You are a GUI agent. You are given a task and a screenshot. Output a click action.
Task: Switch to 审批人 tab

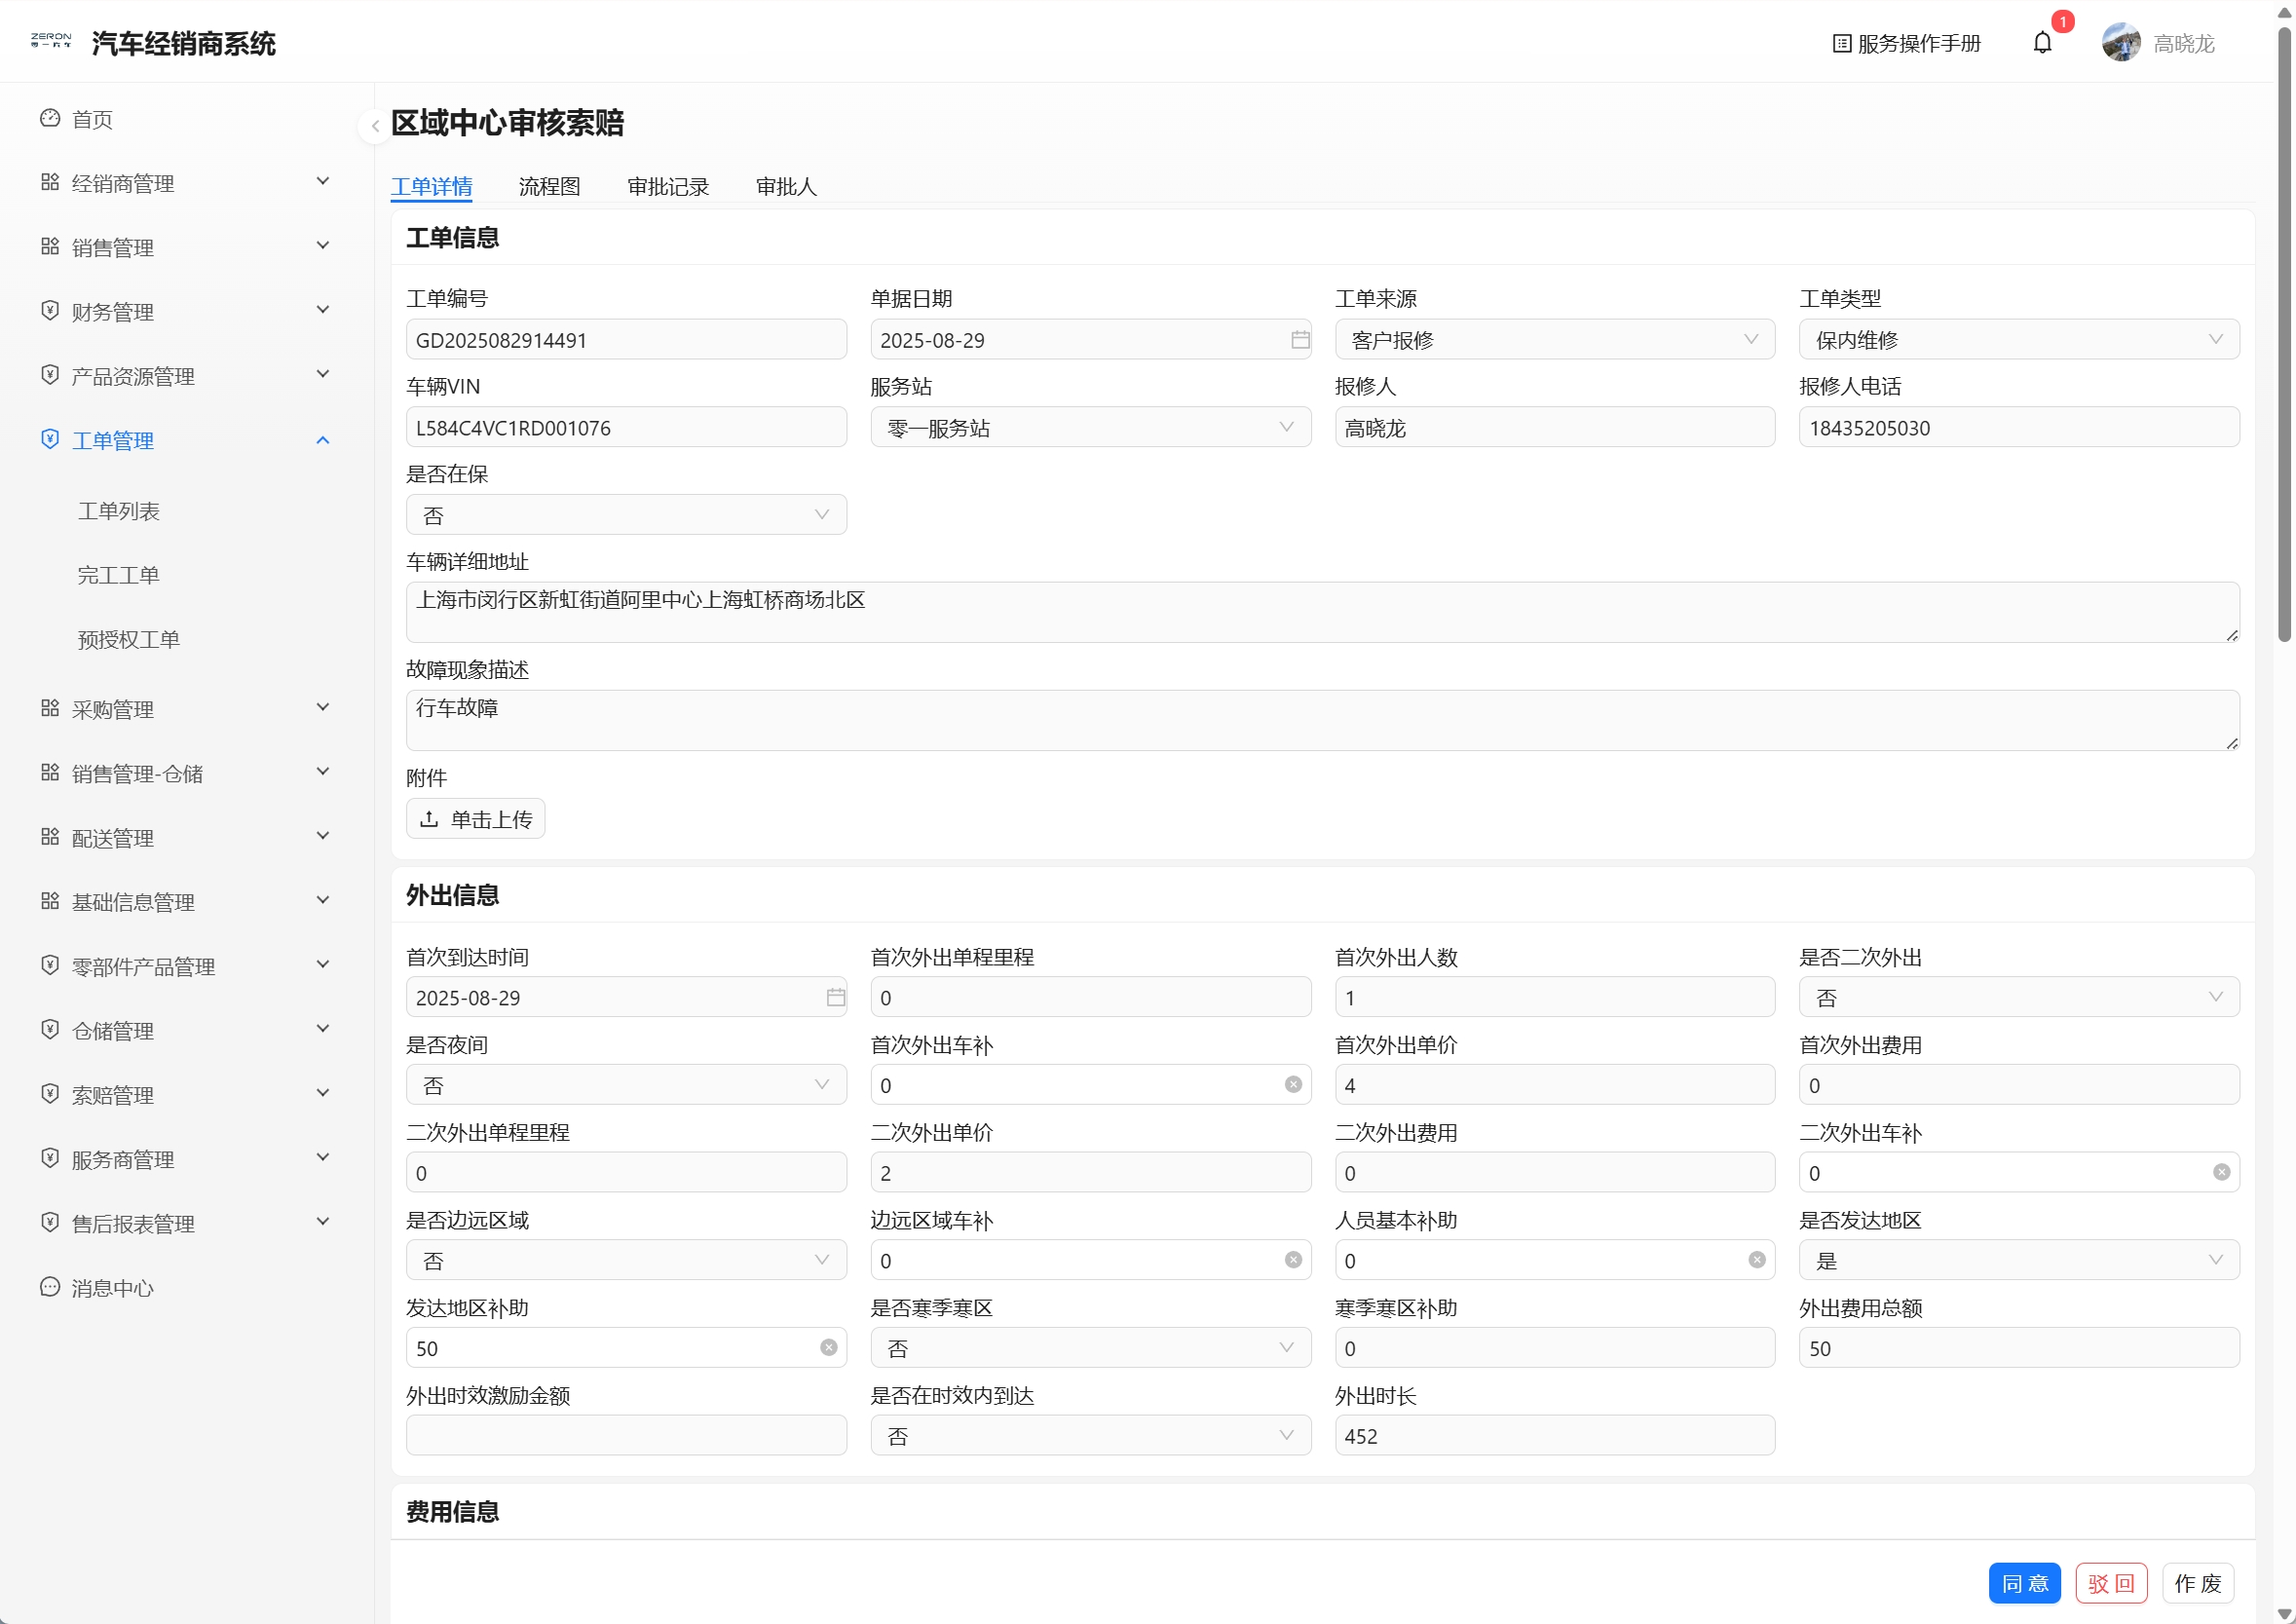click(x=786, y=187)
